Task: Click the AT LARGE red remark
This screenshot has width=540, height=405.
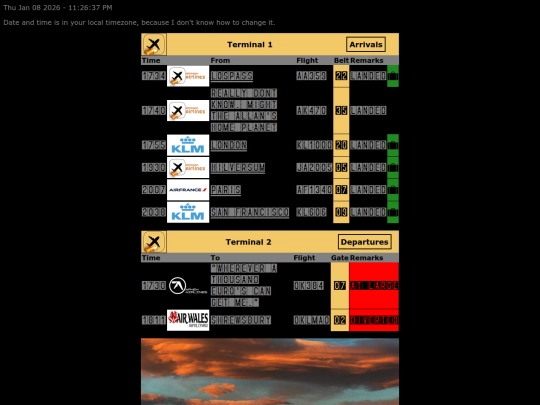Action: 374,285
